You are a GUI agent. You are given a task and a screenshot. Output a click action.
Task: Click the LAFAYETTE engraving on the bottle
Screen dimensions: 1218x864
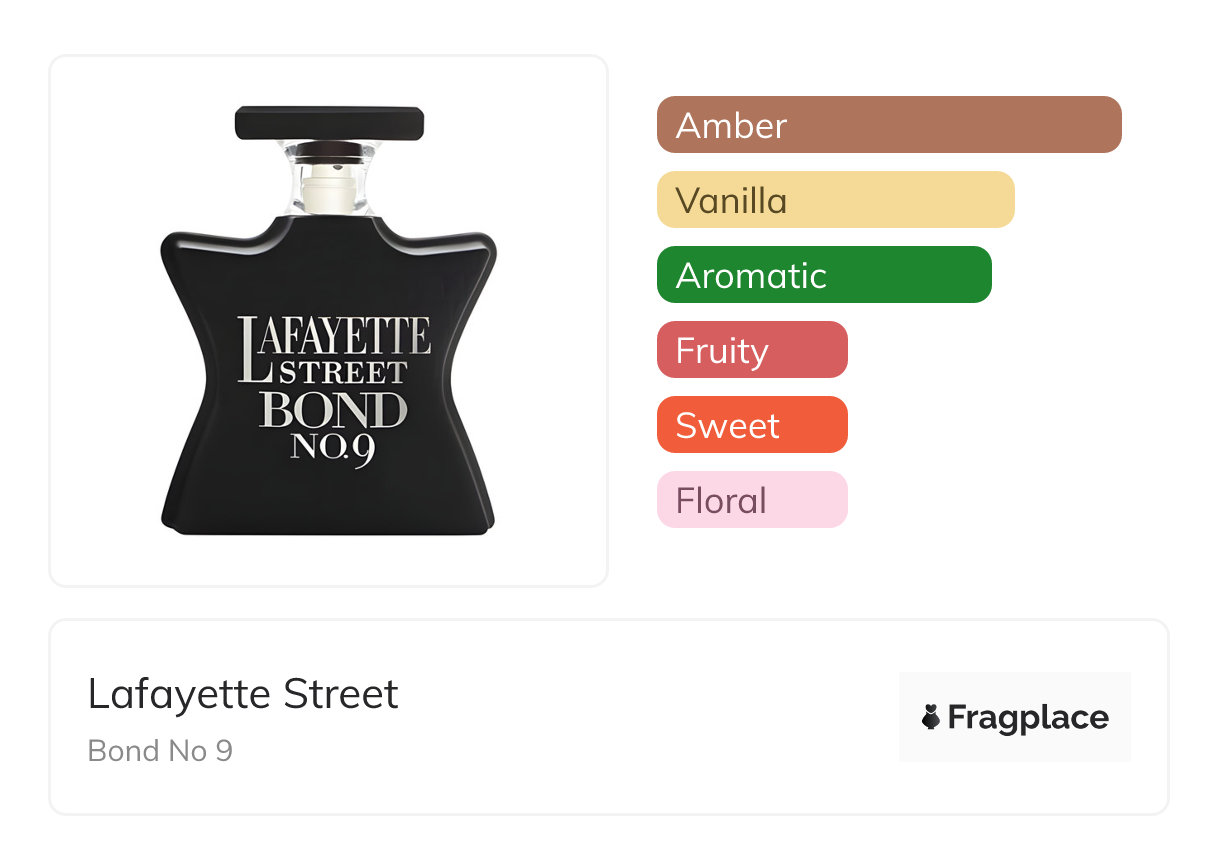click(335, 338)
